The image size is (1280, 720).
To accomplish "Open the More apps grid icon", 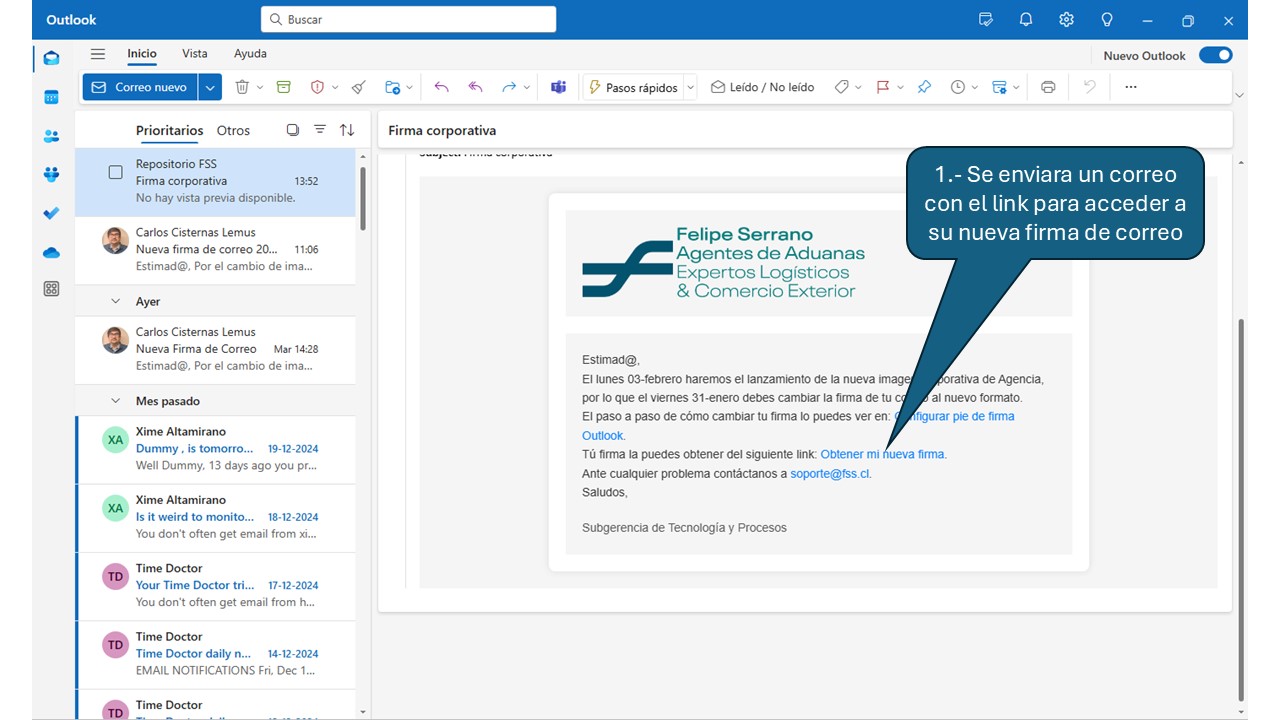I will click(51, 289).
